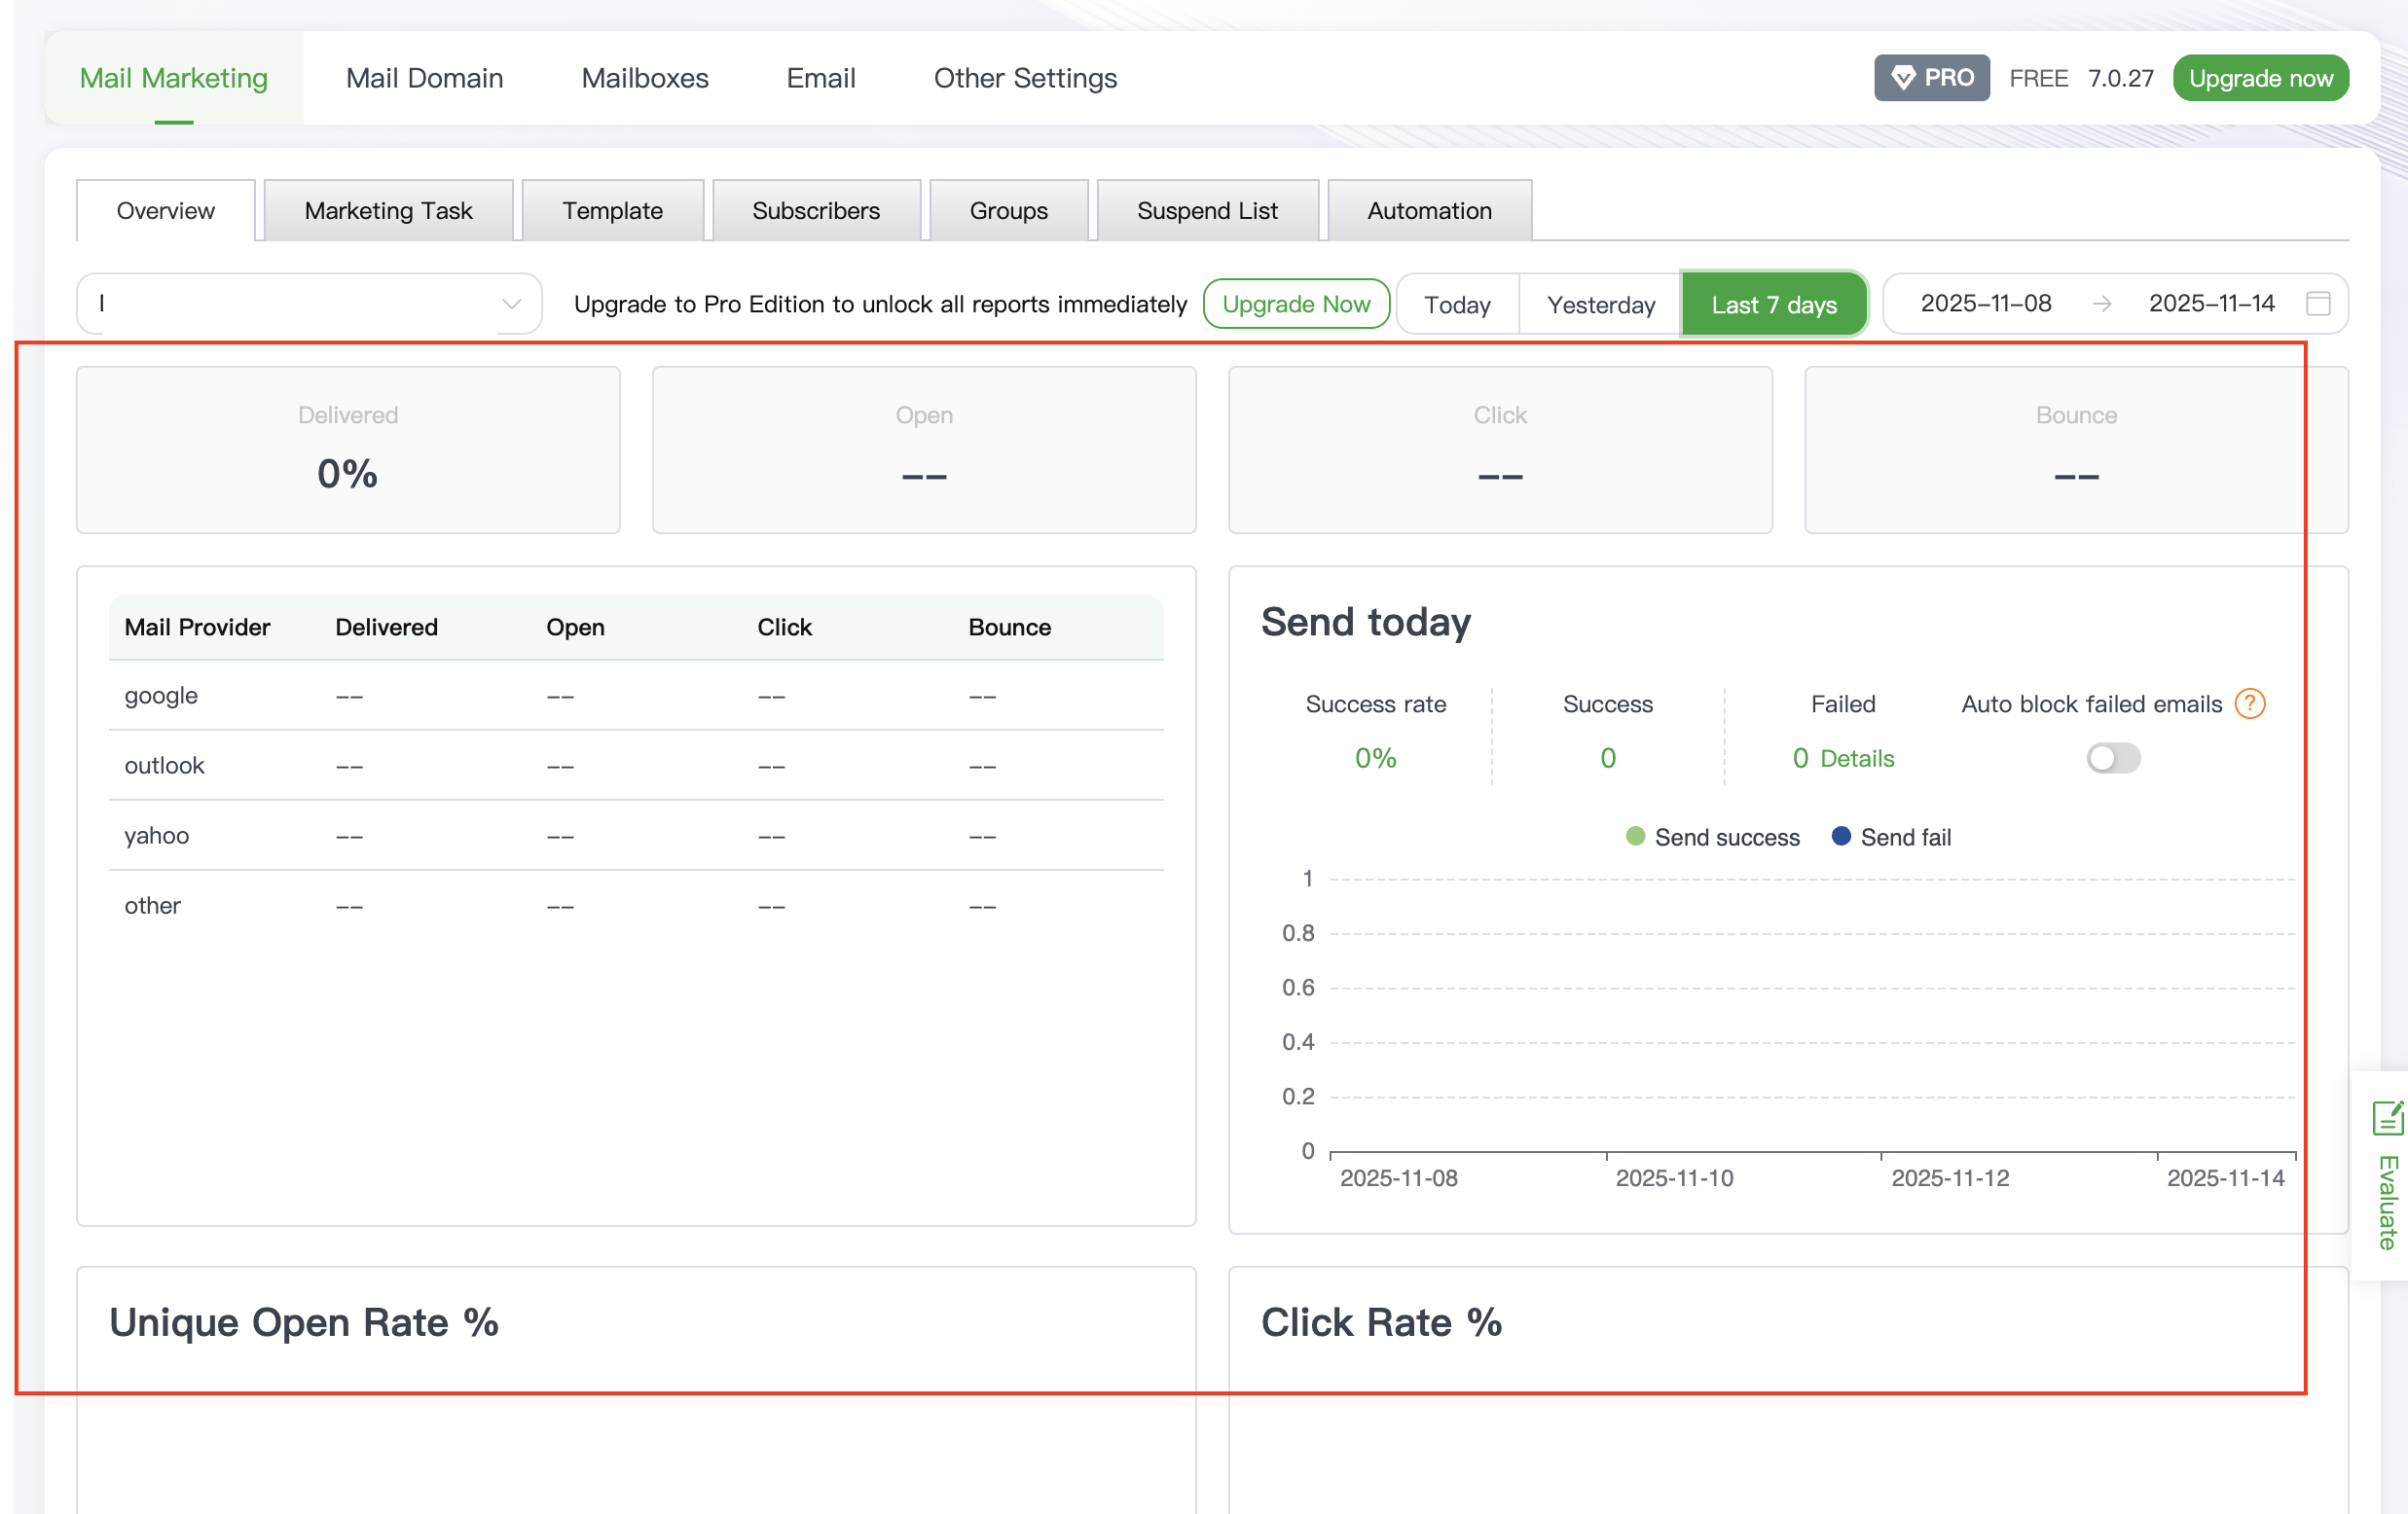Image resolution: width=2408 pixels, height=1514 pixels.
Task: Go to the Subscribers tab
Action: click(815, 211)
